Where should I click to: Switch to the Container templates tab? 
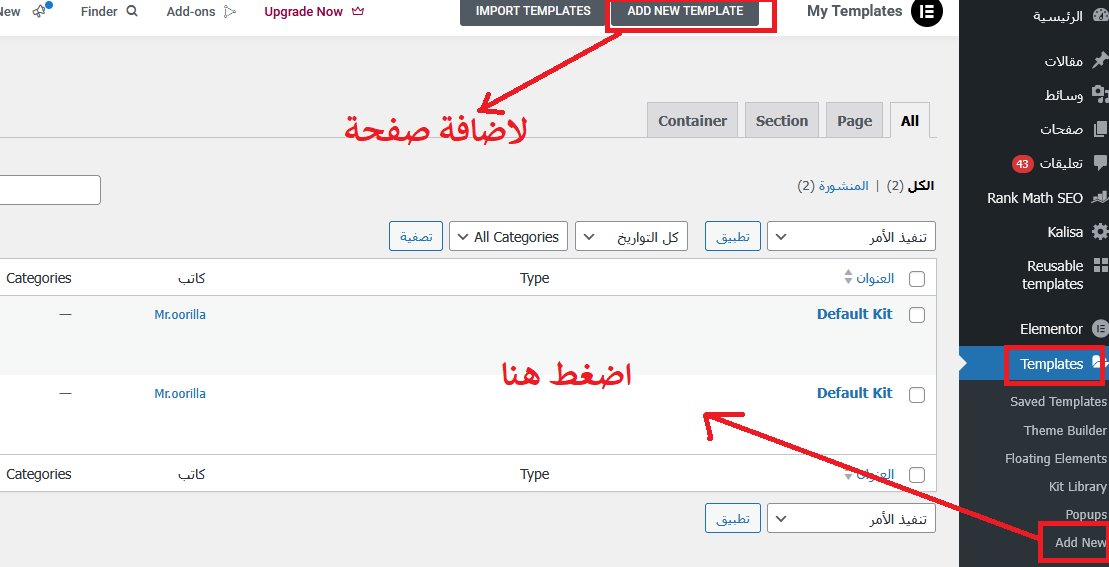692,120
